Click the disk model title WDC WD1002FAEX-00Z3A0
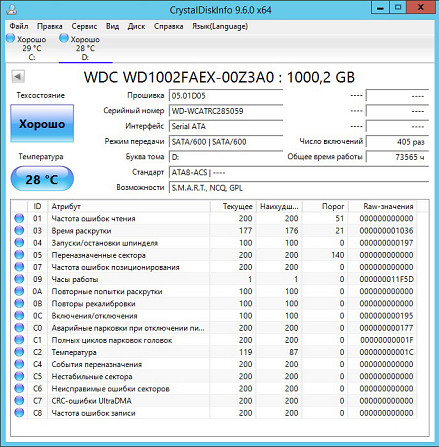Screen dimensions: 439x447 (x=179, y=77)
